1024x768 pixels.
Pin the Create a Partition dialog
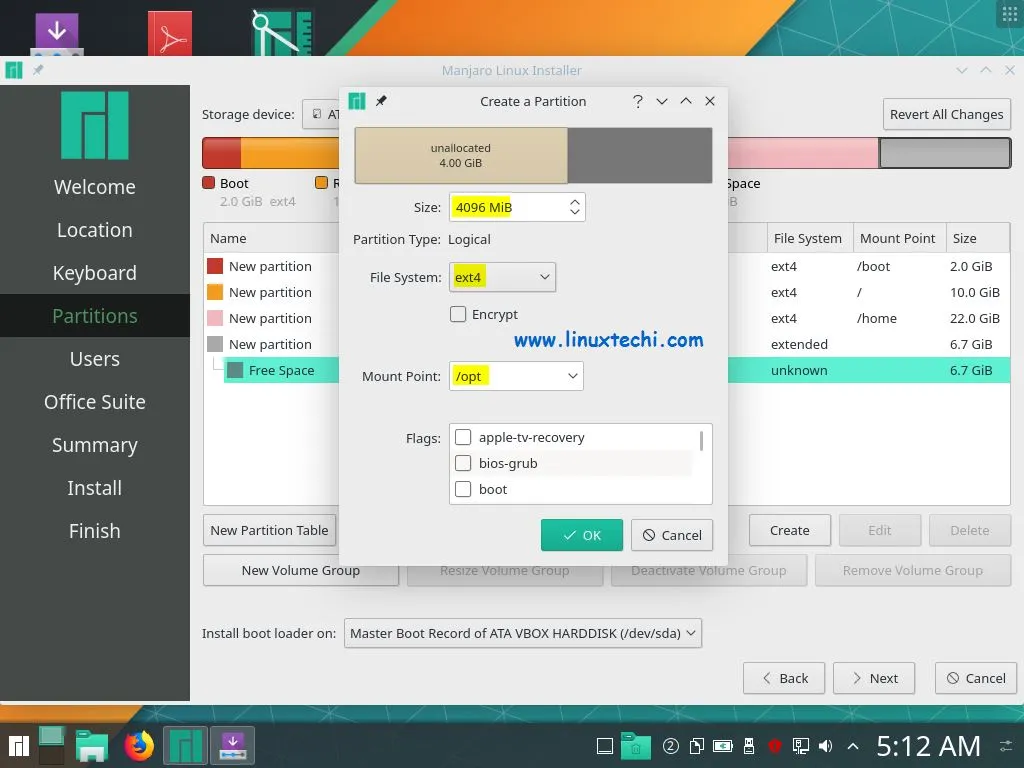coord(383,101)
